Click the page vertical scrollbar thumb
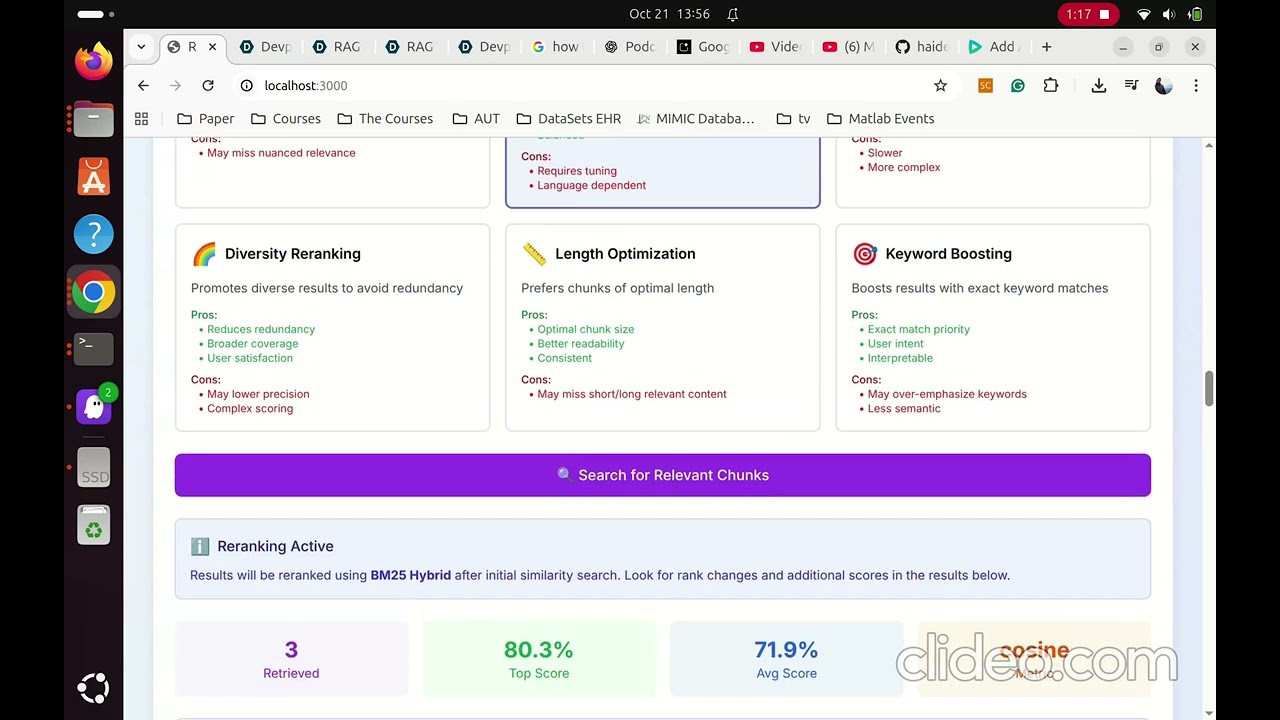This screenshot has width=1280, height=720. click(1209, 389)
